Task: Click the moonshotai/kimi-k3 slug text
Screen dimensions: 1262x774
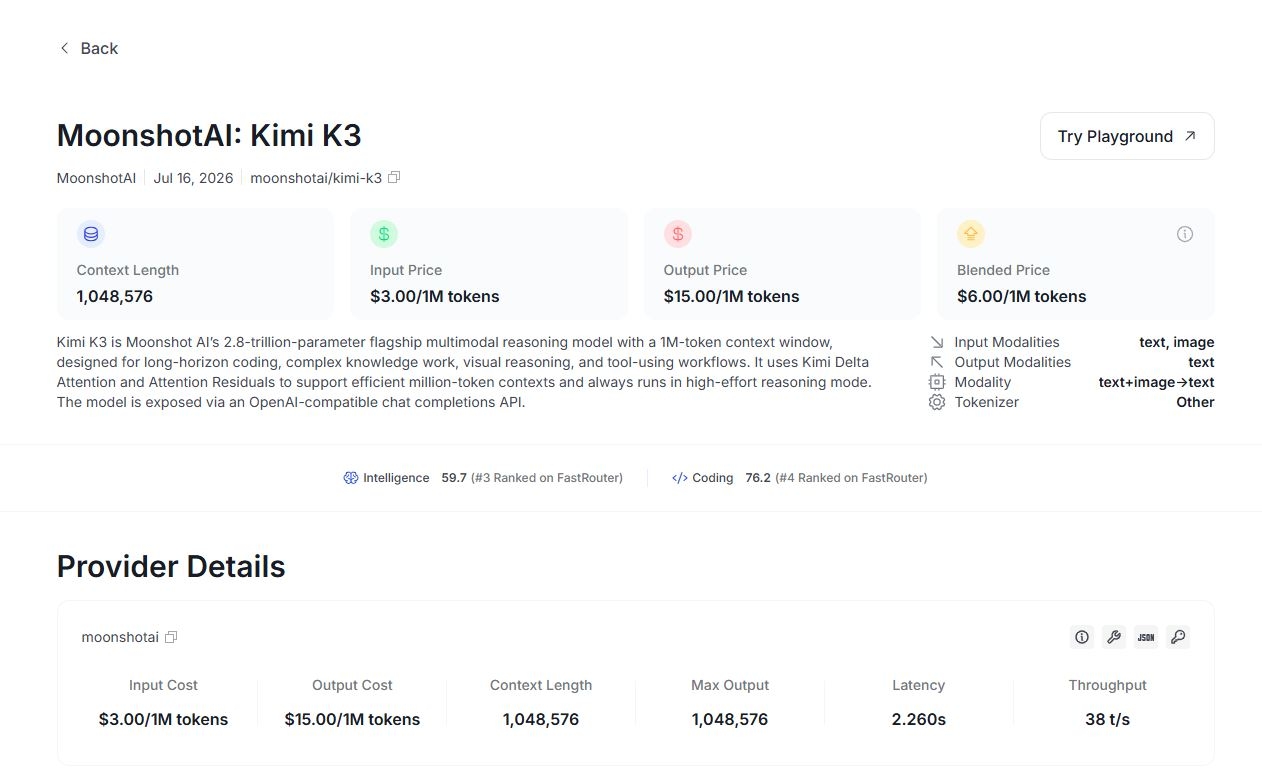Action: point(316,178)
